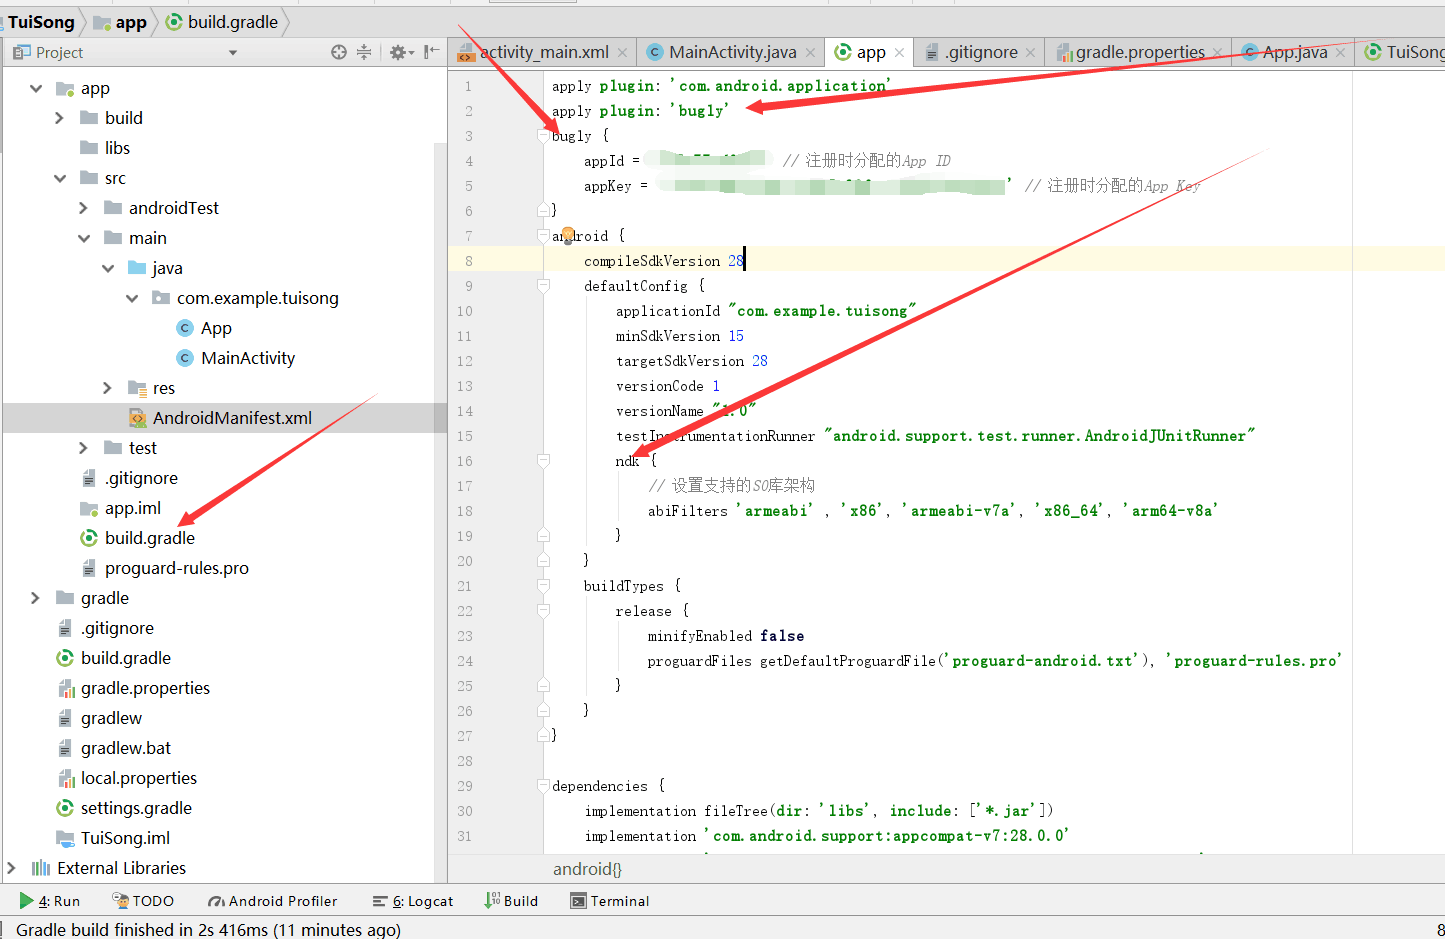Screen dimensions: 1445x939
Task: Select proguard-rules.pro in the project tree
Action: [176, 567]
